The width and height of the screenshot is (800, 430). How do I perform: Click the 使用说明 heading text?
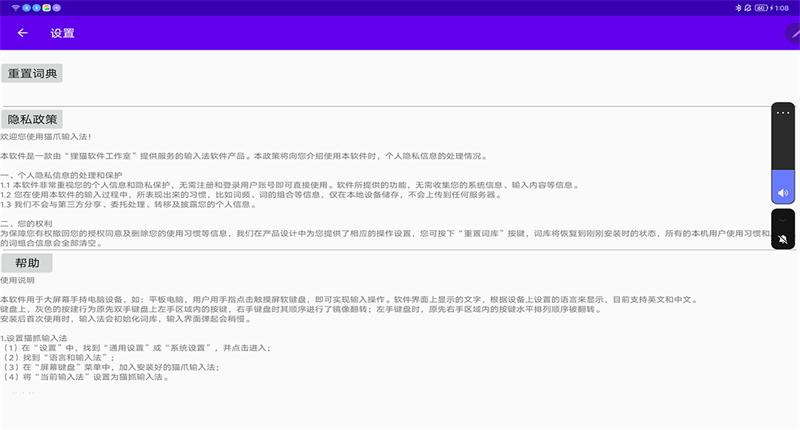pyautogui.click(x=18, y=280)
